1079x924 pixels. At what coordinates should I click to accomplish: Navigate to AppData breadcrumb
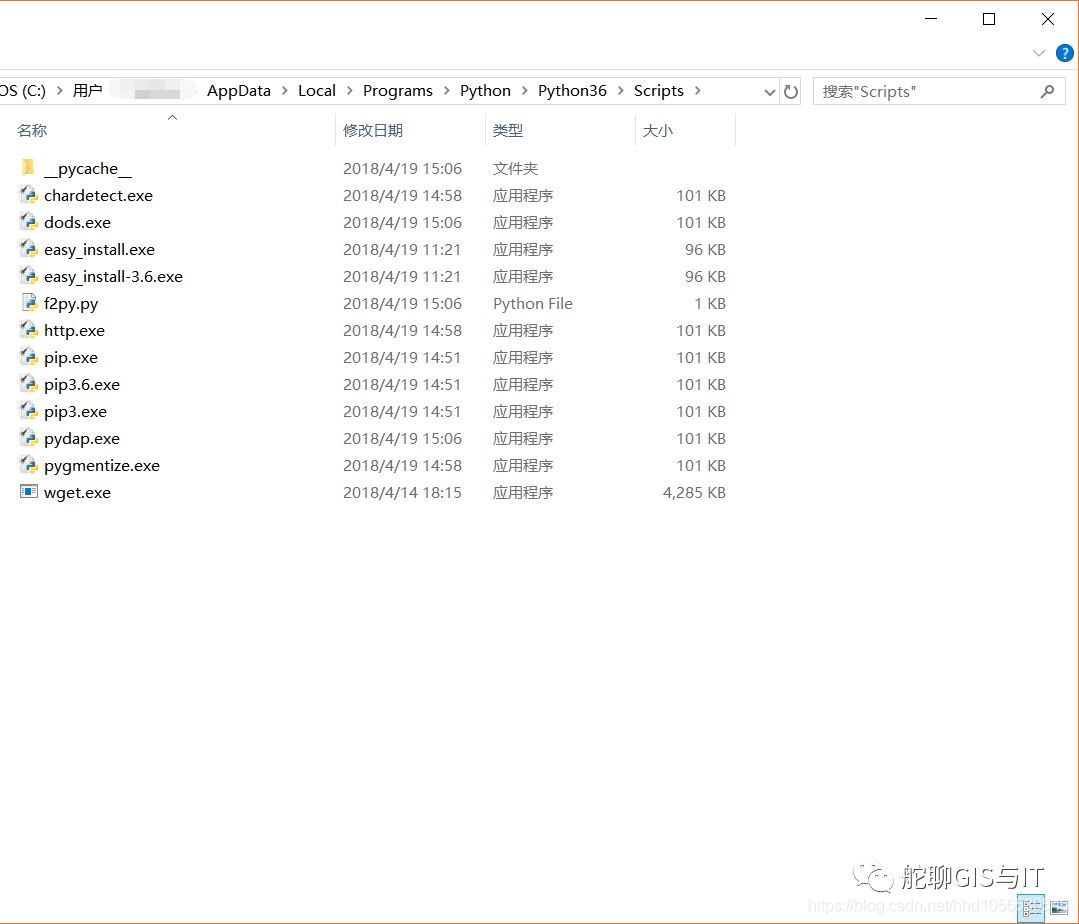239,91
